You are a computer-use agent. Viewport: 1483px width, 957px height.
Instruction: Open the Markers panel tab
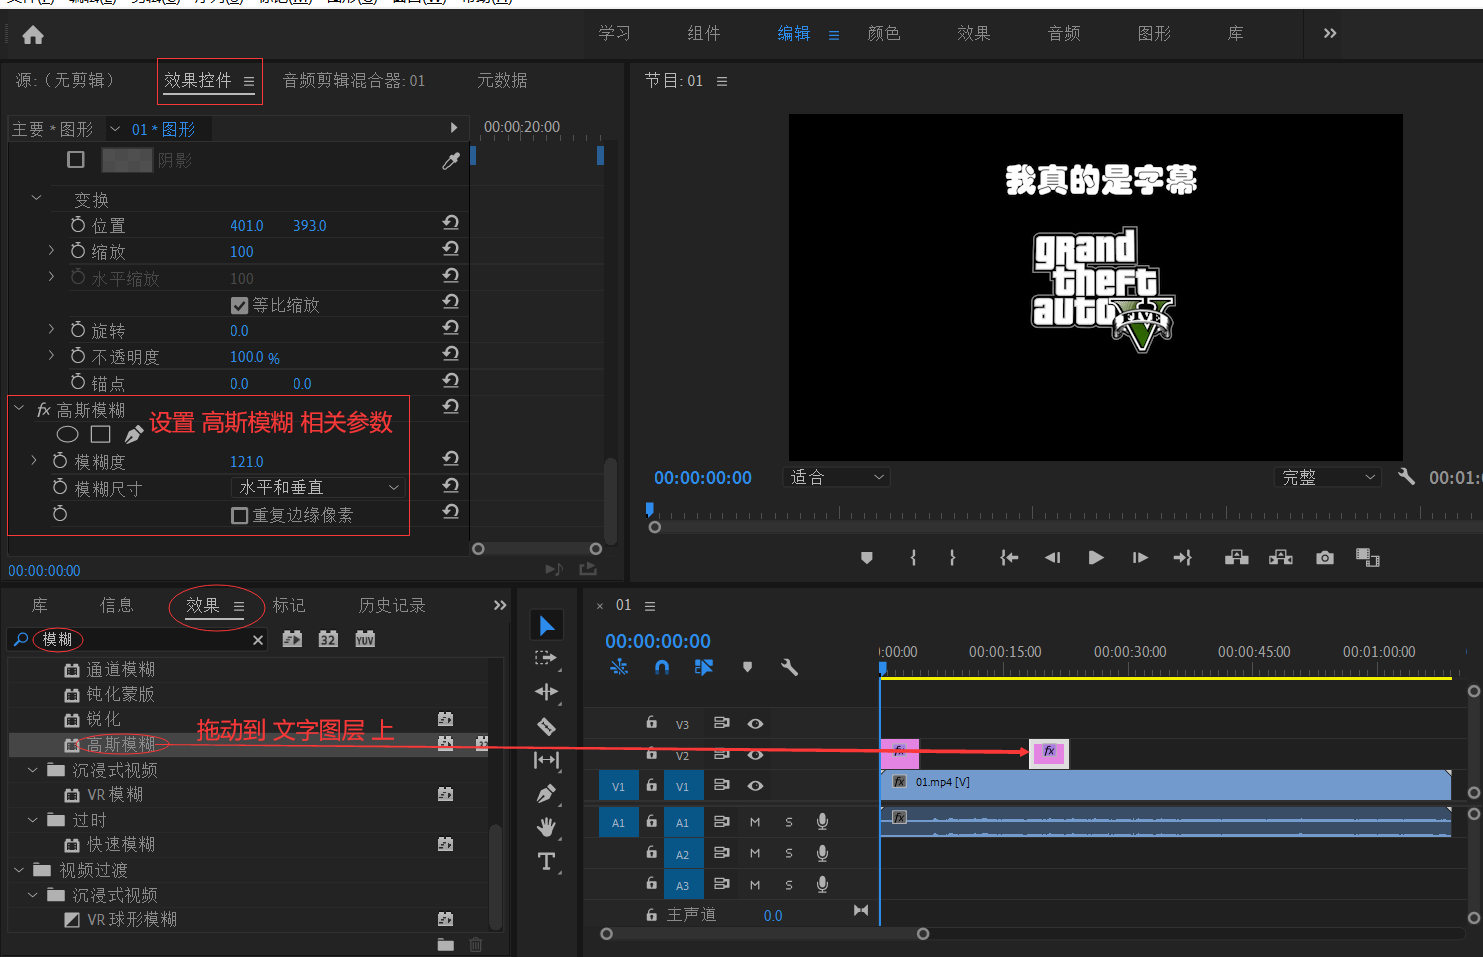pyautogui.click(x=289, y=606)
